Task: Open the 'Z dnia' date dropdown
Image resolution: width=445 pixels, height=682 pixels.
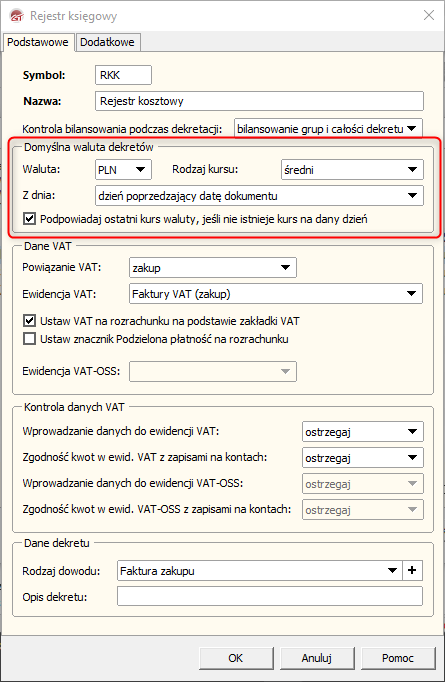Action: tap(259, 196)
